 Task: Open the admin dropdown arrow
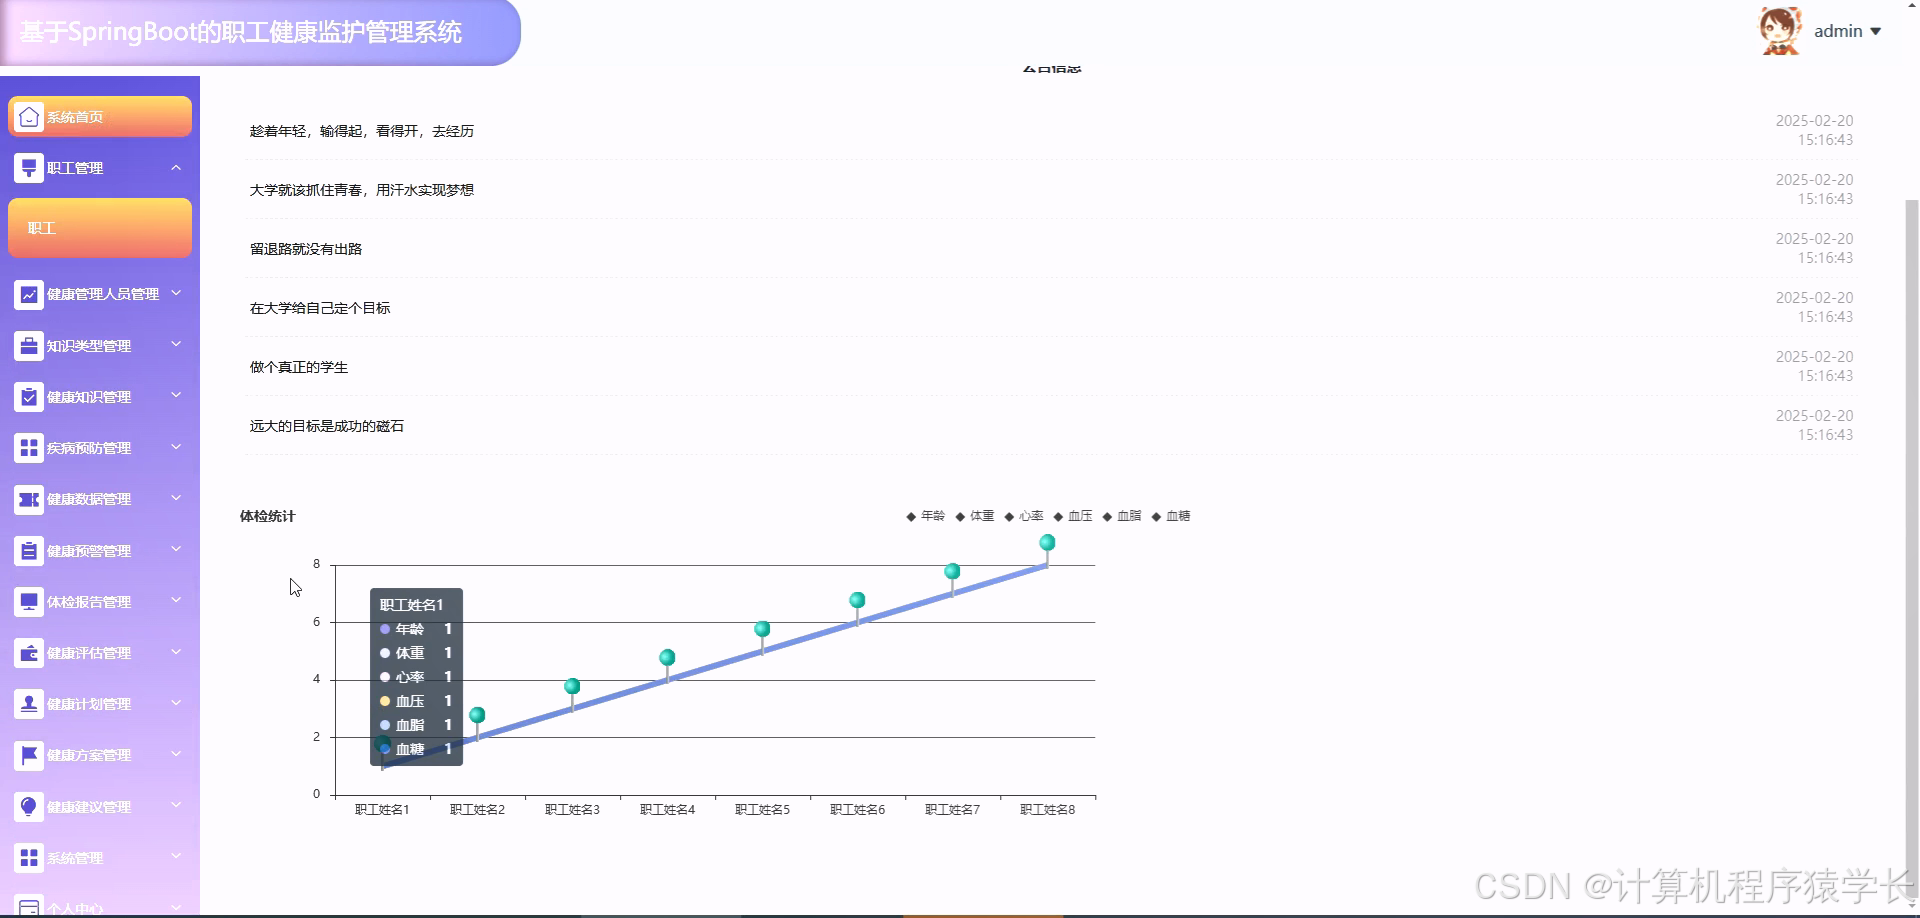coord(1876,32)
